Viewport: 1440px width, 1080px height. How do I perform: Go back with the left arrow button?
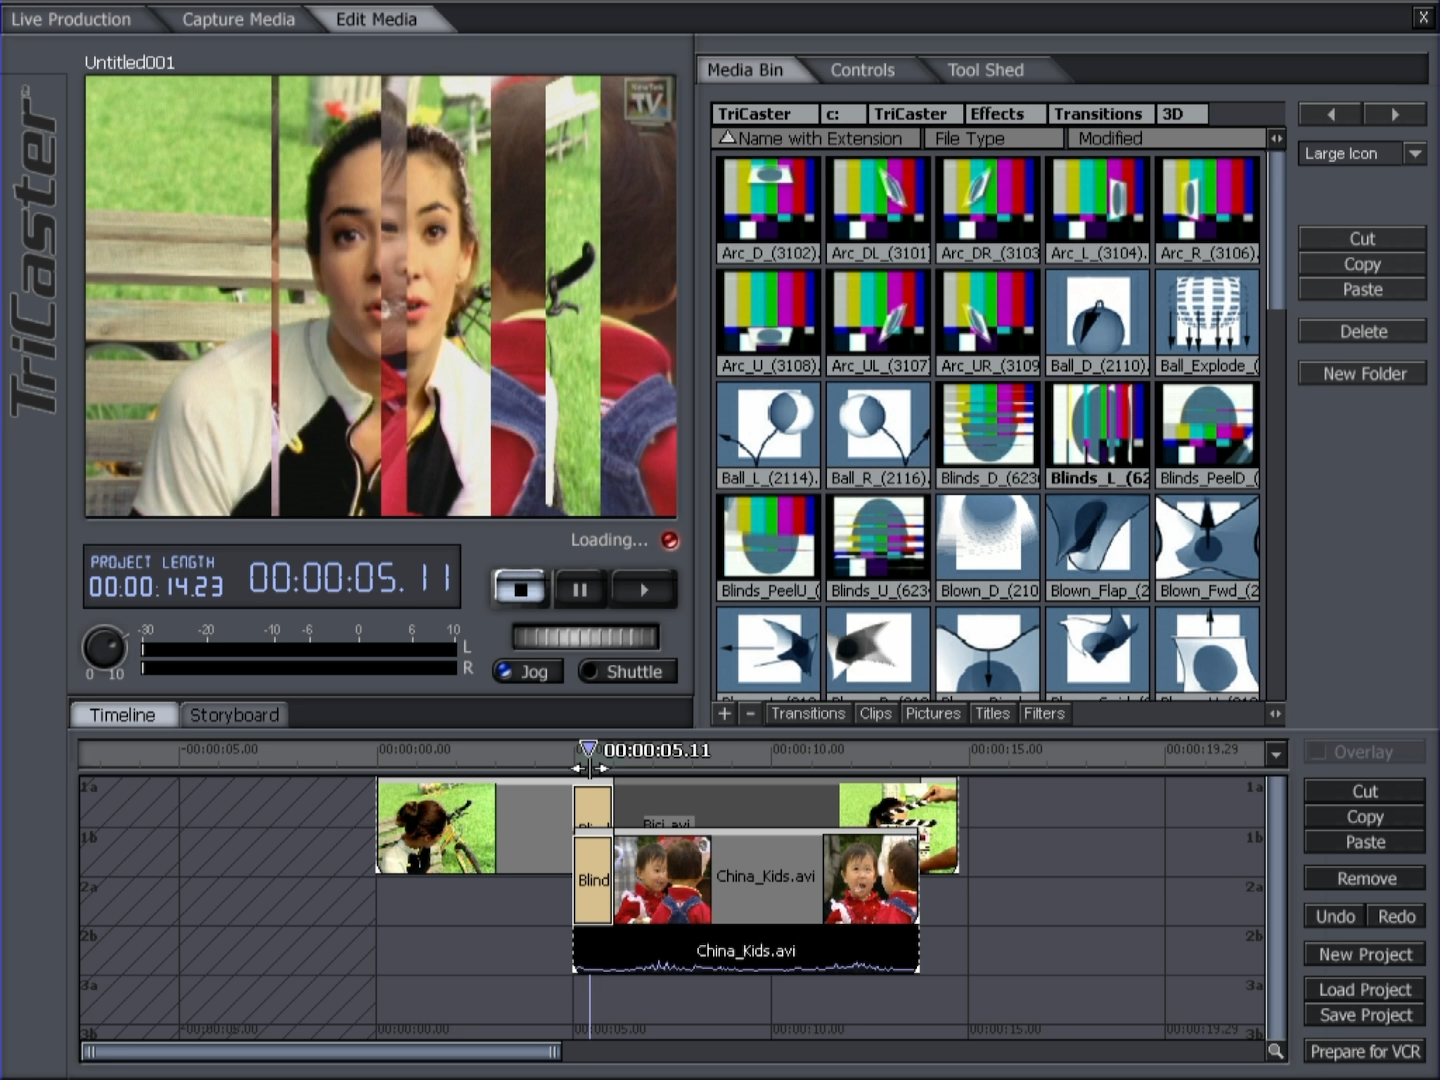(1330, 114)
